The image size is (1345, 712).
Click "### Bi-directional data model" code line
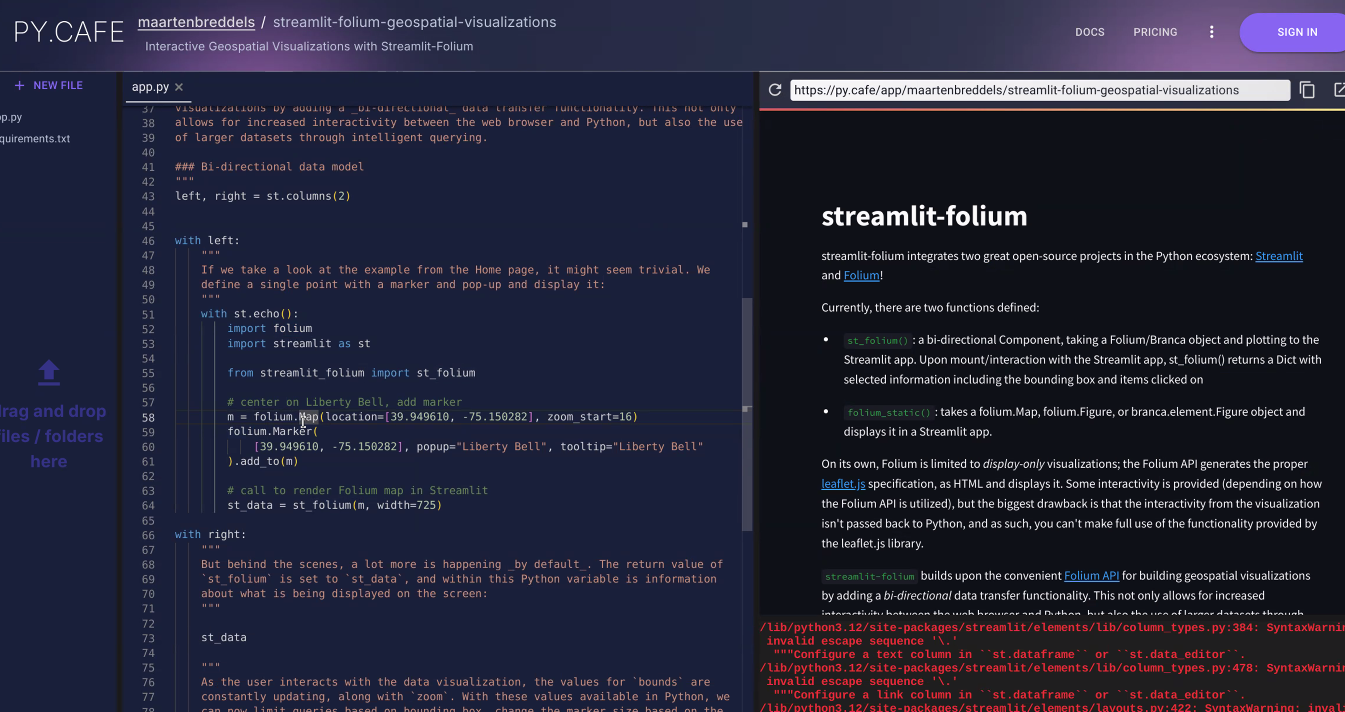(x=269, y=167)
